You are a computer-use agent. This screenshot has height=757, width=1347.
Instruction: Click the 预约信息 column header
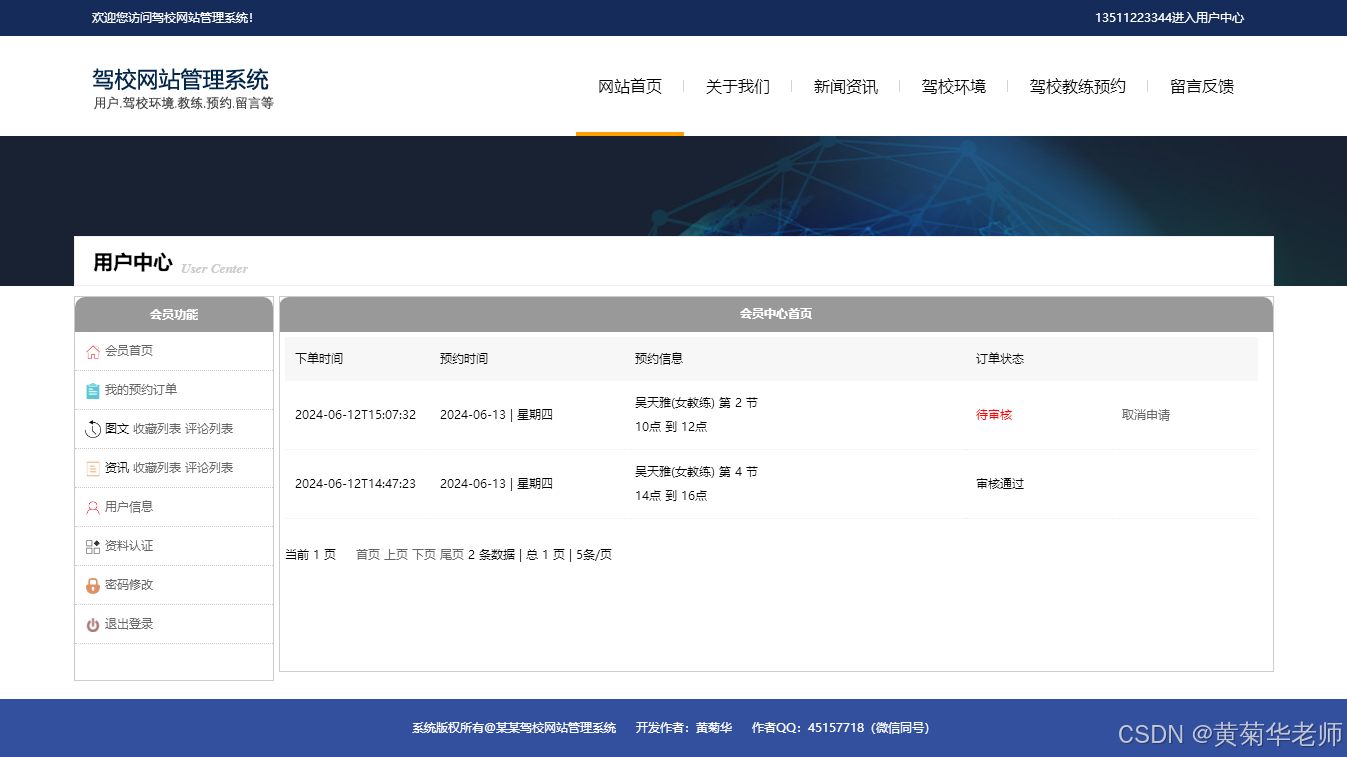click(659, 359)
